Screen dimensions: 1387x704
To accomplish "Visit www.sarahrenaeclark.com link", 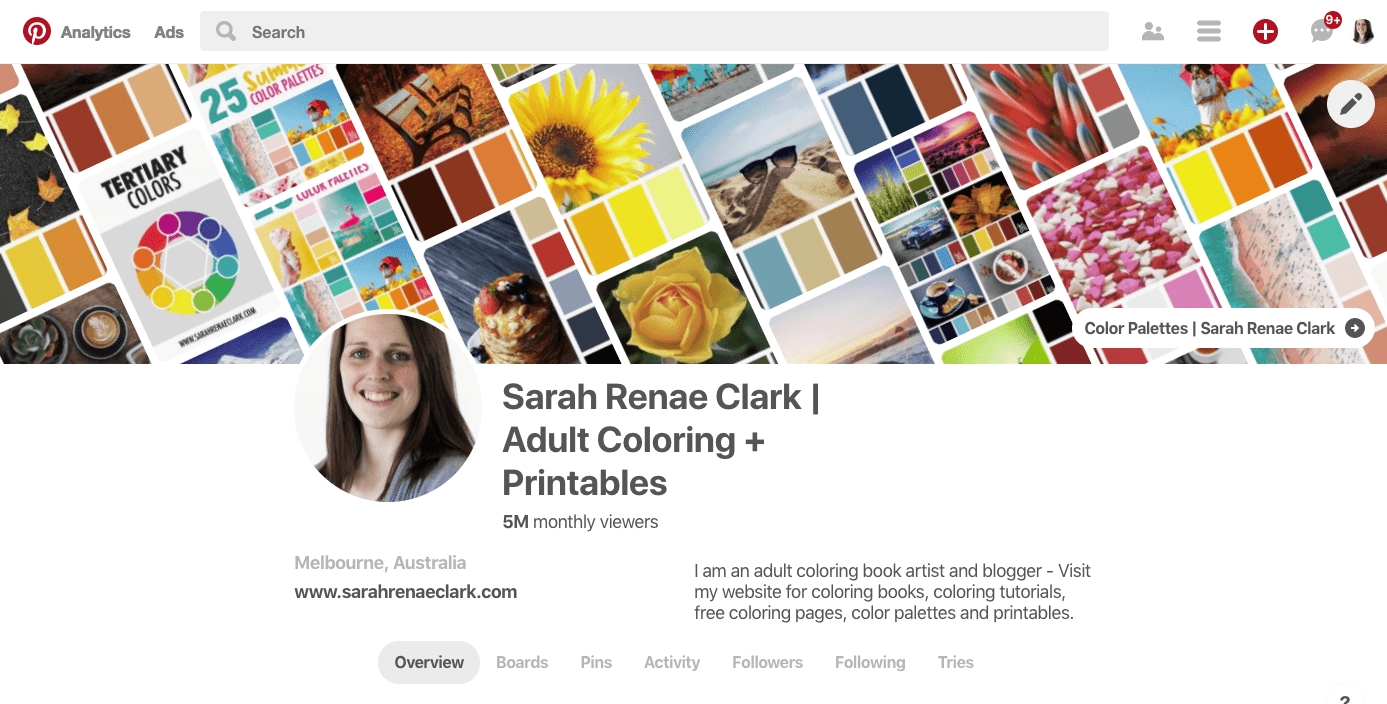I will (406, 592).
